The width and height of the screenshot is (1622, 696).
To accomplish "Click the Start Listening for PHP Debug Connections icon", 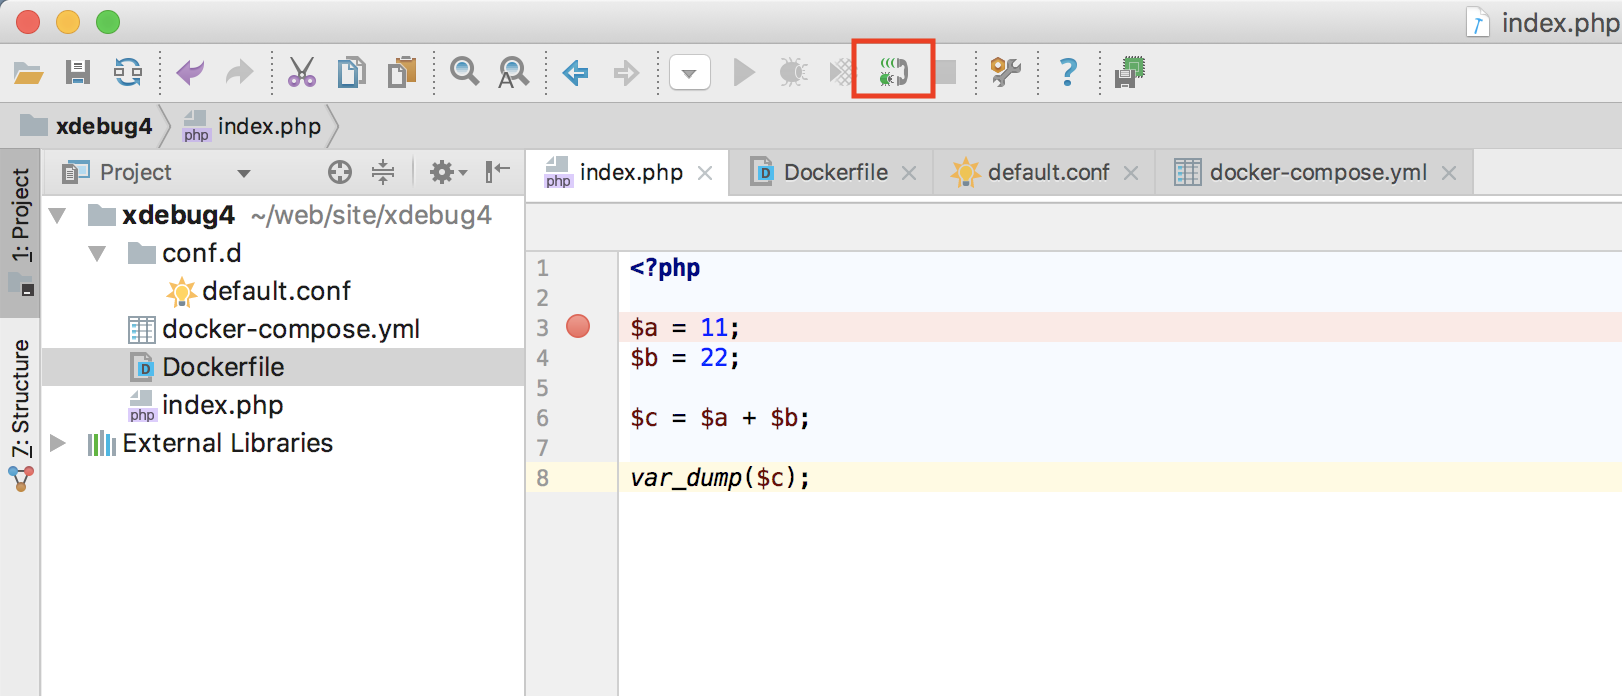I will point(893,72).
